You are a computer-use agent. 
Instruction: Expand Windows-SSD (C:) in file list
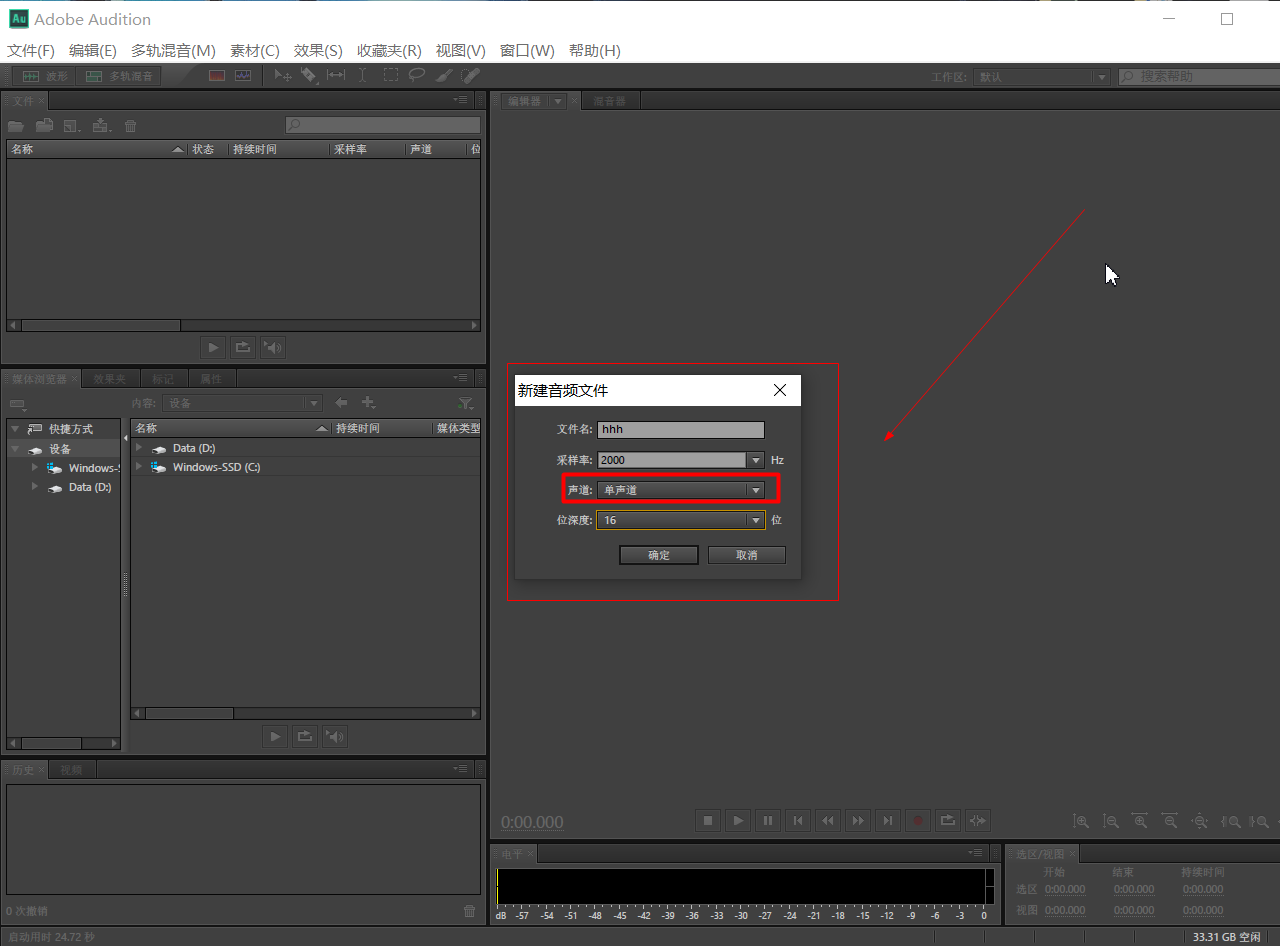[139, 467]
